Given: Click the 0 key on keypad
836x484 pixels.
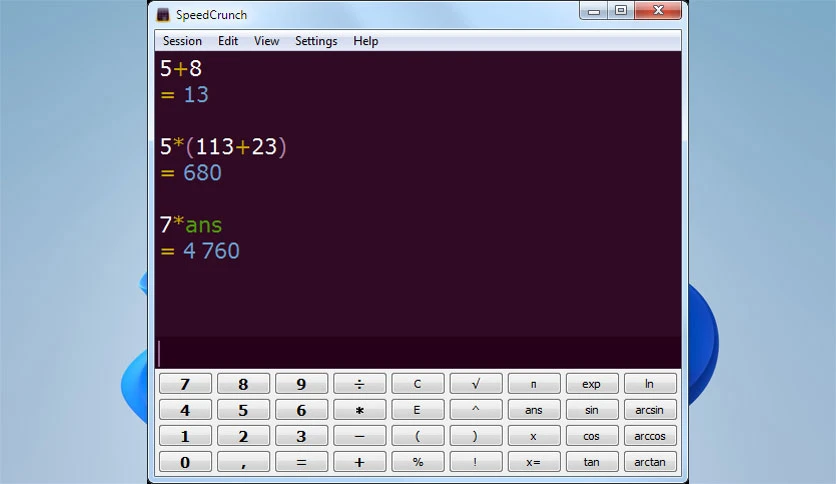Looking at the screenshot, I should (x=185, y=462).
